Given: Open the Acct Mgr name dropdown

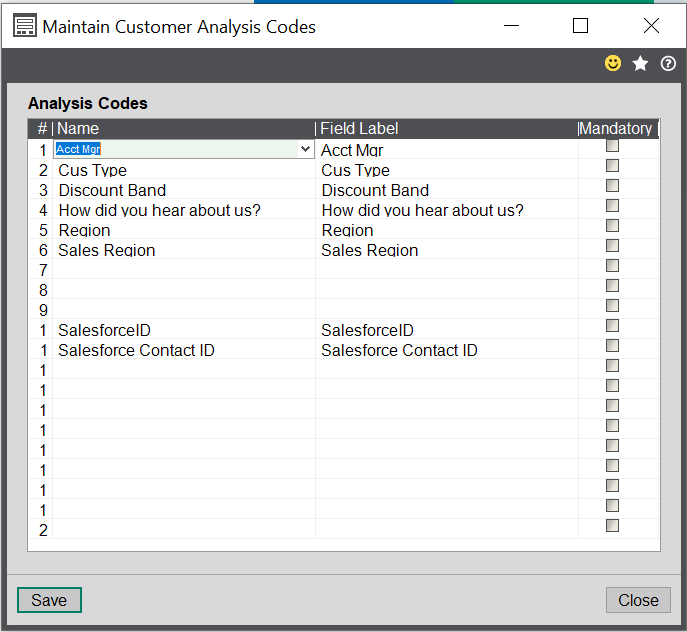Looking at the screenshot, I should coord(305,149).
